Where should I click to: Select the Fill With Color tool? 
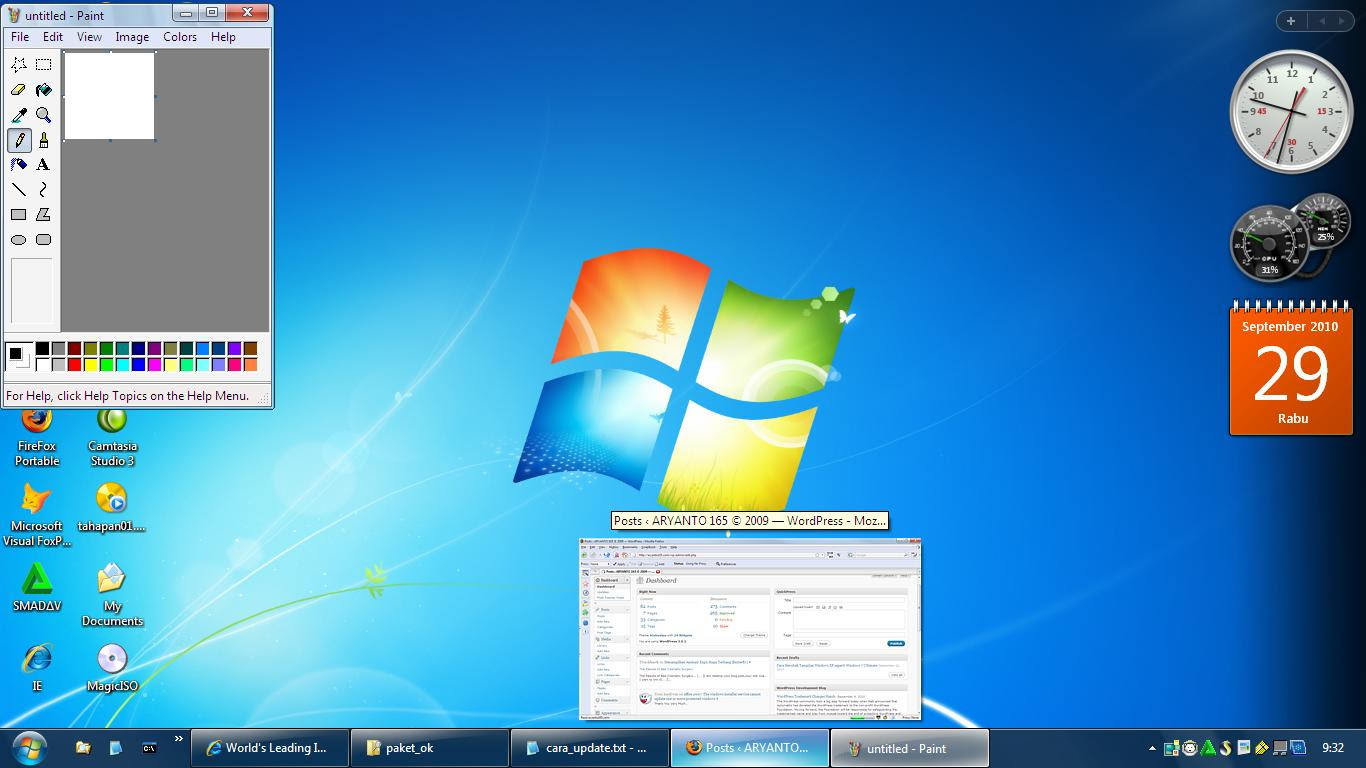(x=42, y=89)
